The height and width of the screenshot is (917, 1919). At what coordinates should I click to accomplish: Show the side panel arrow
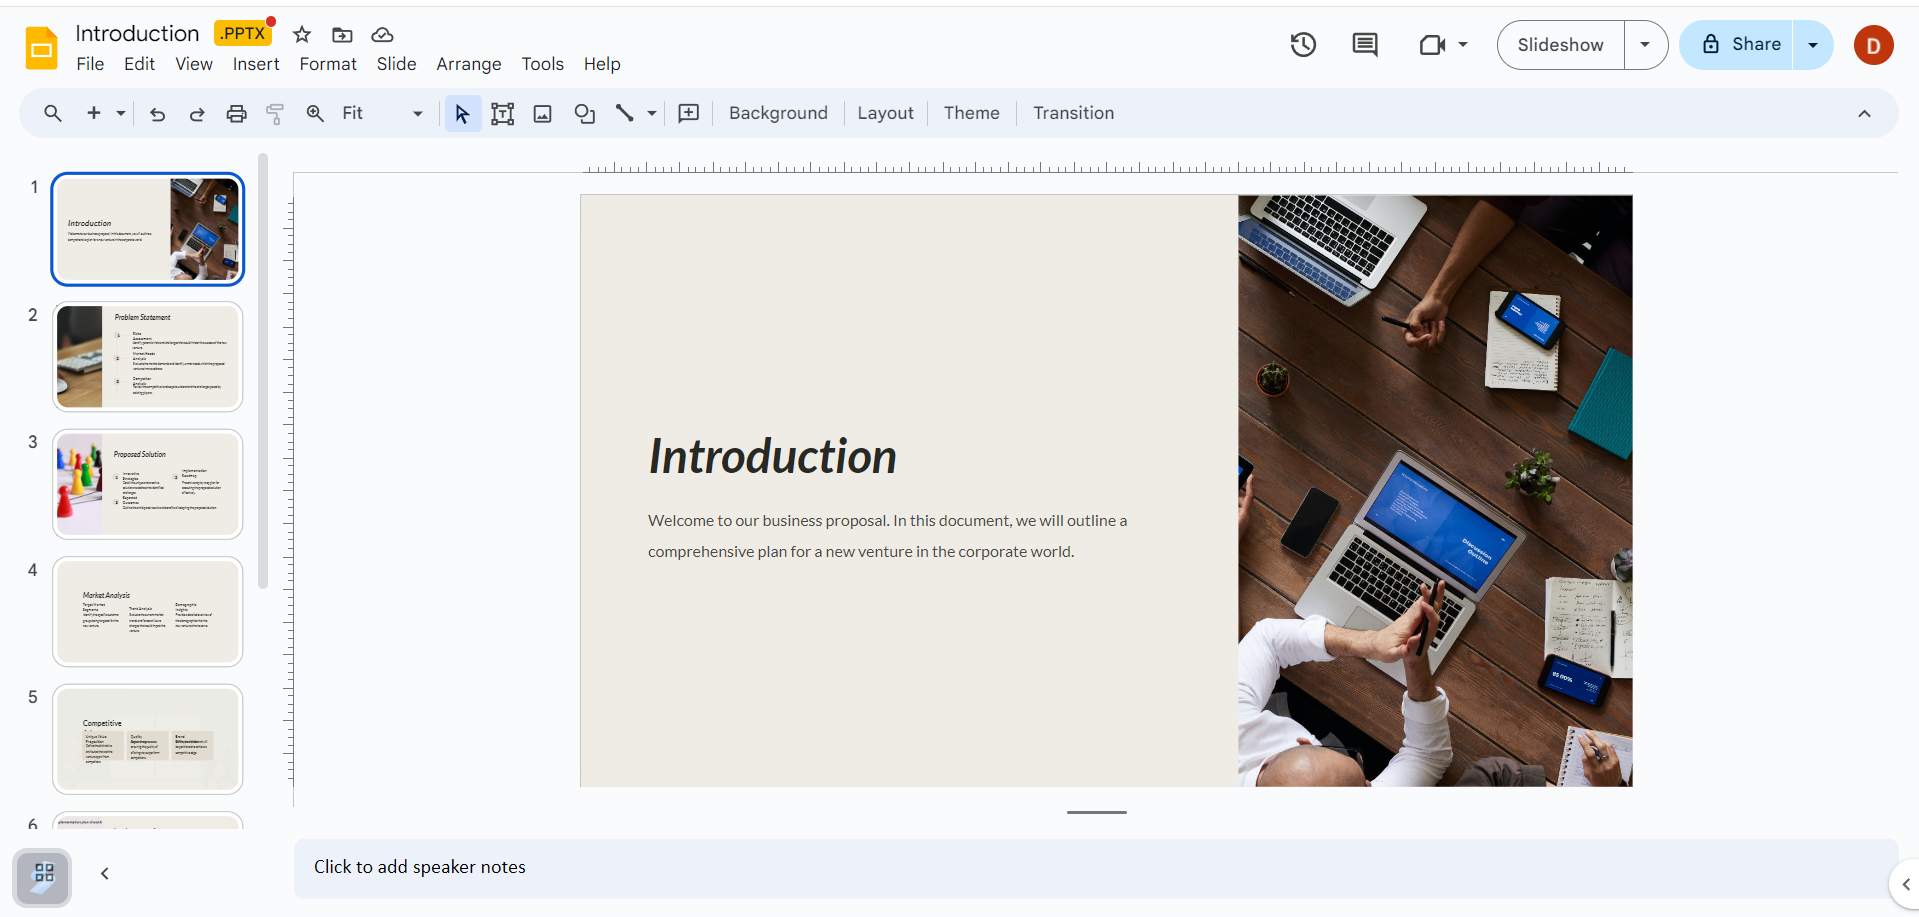[1905, 884]
